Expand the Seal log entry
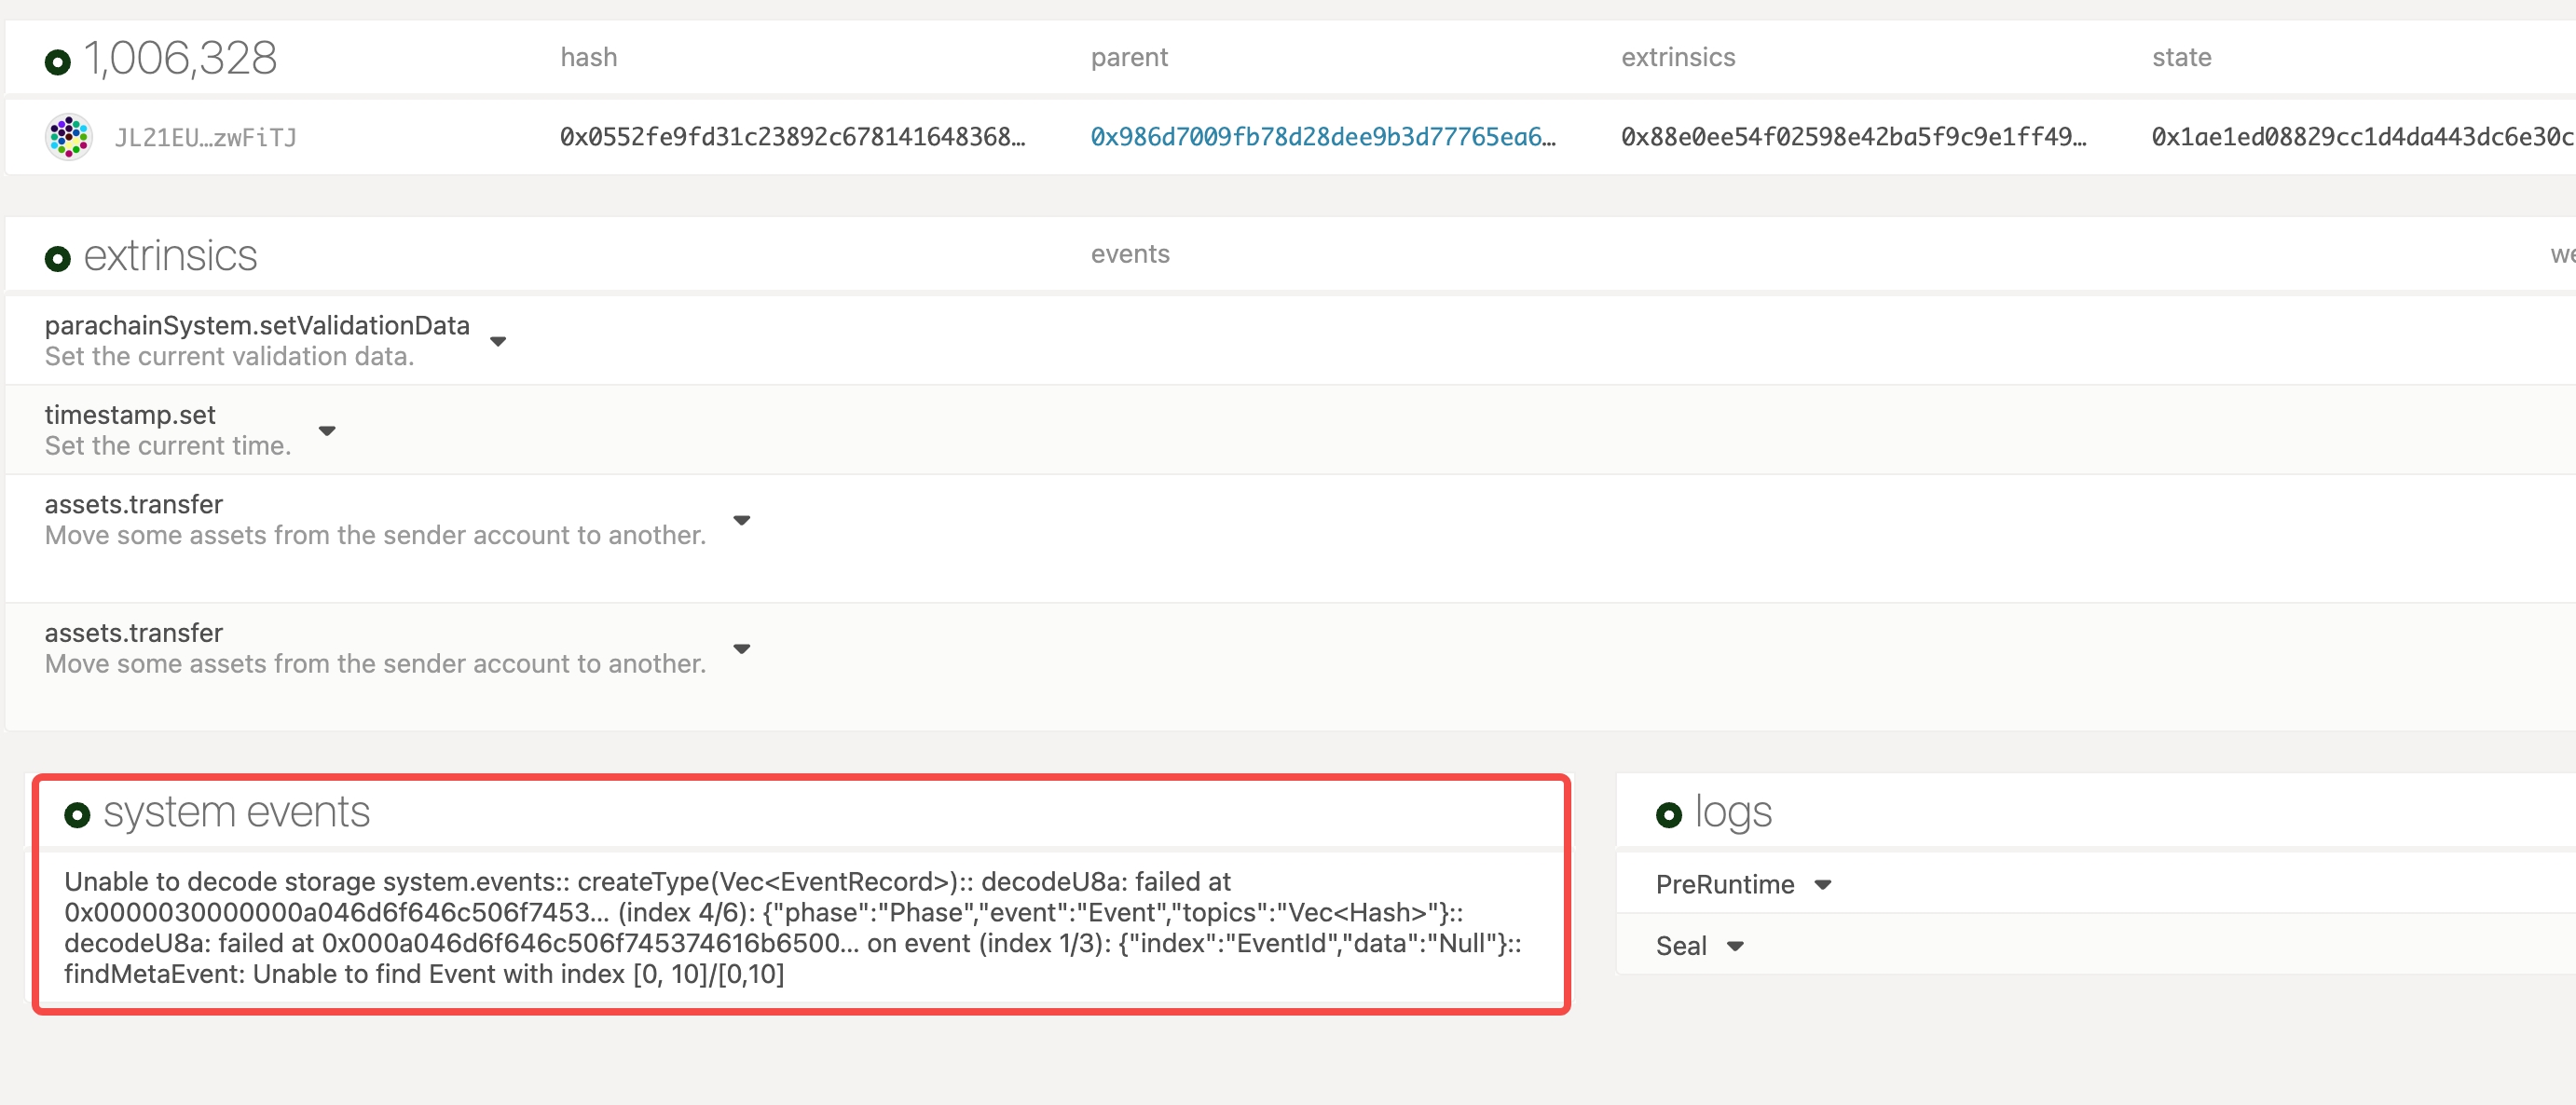Image resolution: width=2576 pixels, height=1105 pixels. click(x=1736, y=945)
